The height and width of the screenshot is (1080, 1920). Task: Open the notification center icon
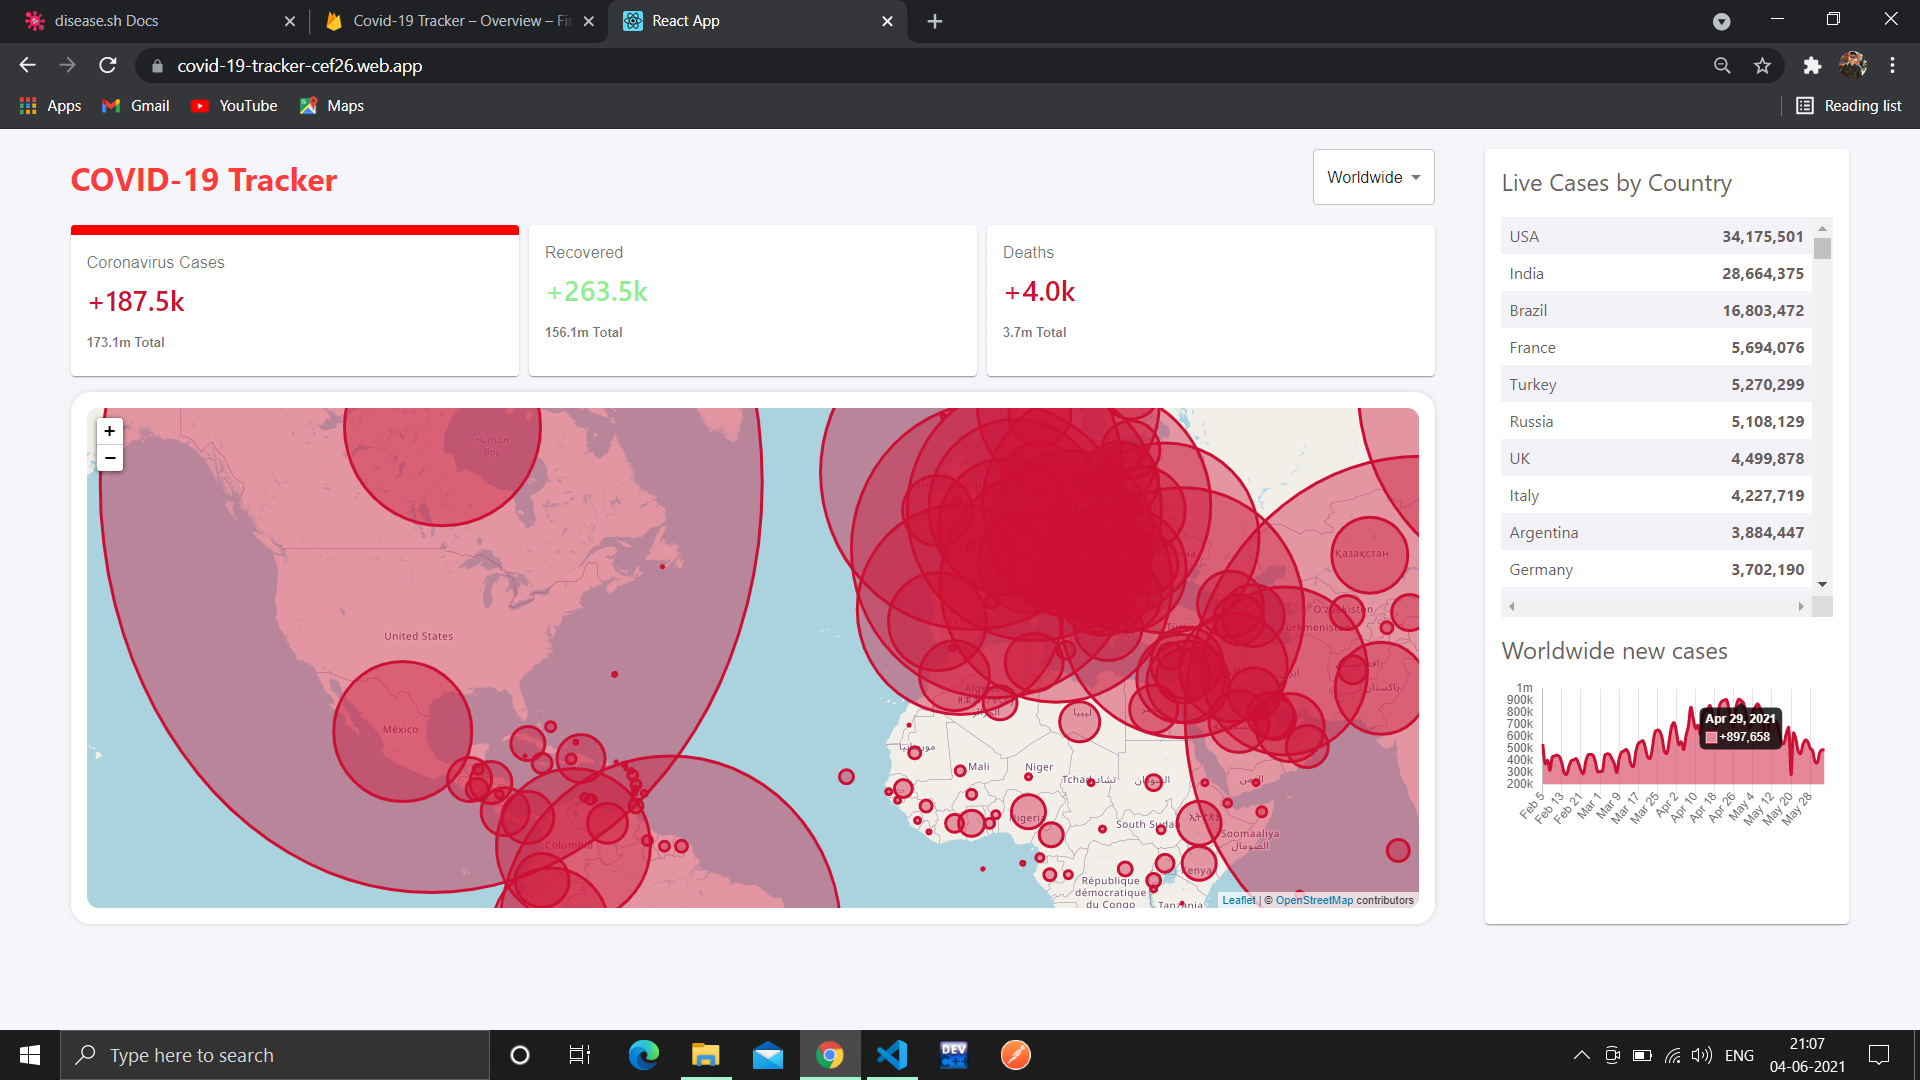click(x=1879, y=1055)
